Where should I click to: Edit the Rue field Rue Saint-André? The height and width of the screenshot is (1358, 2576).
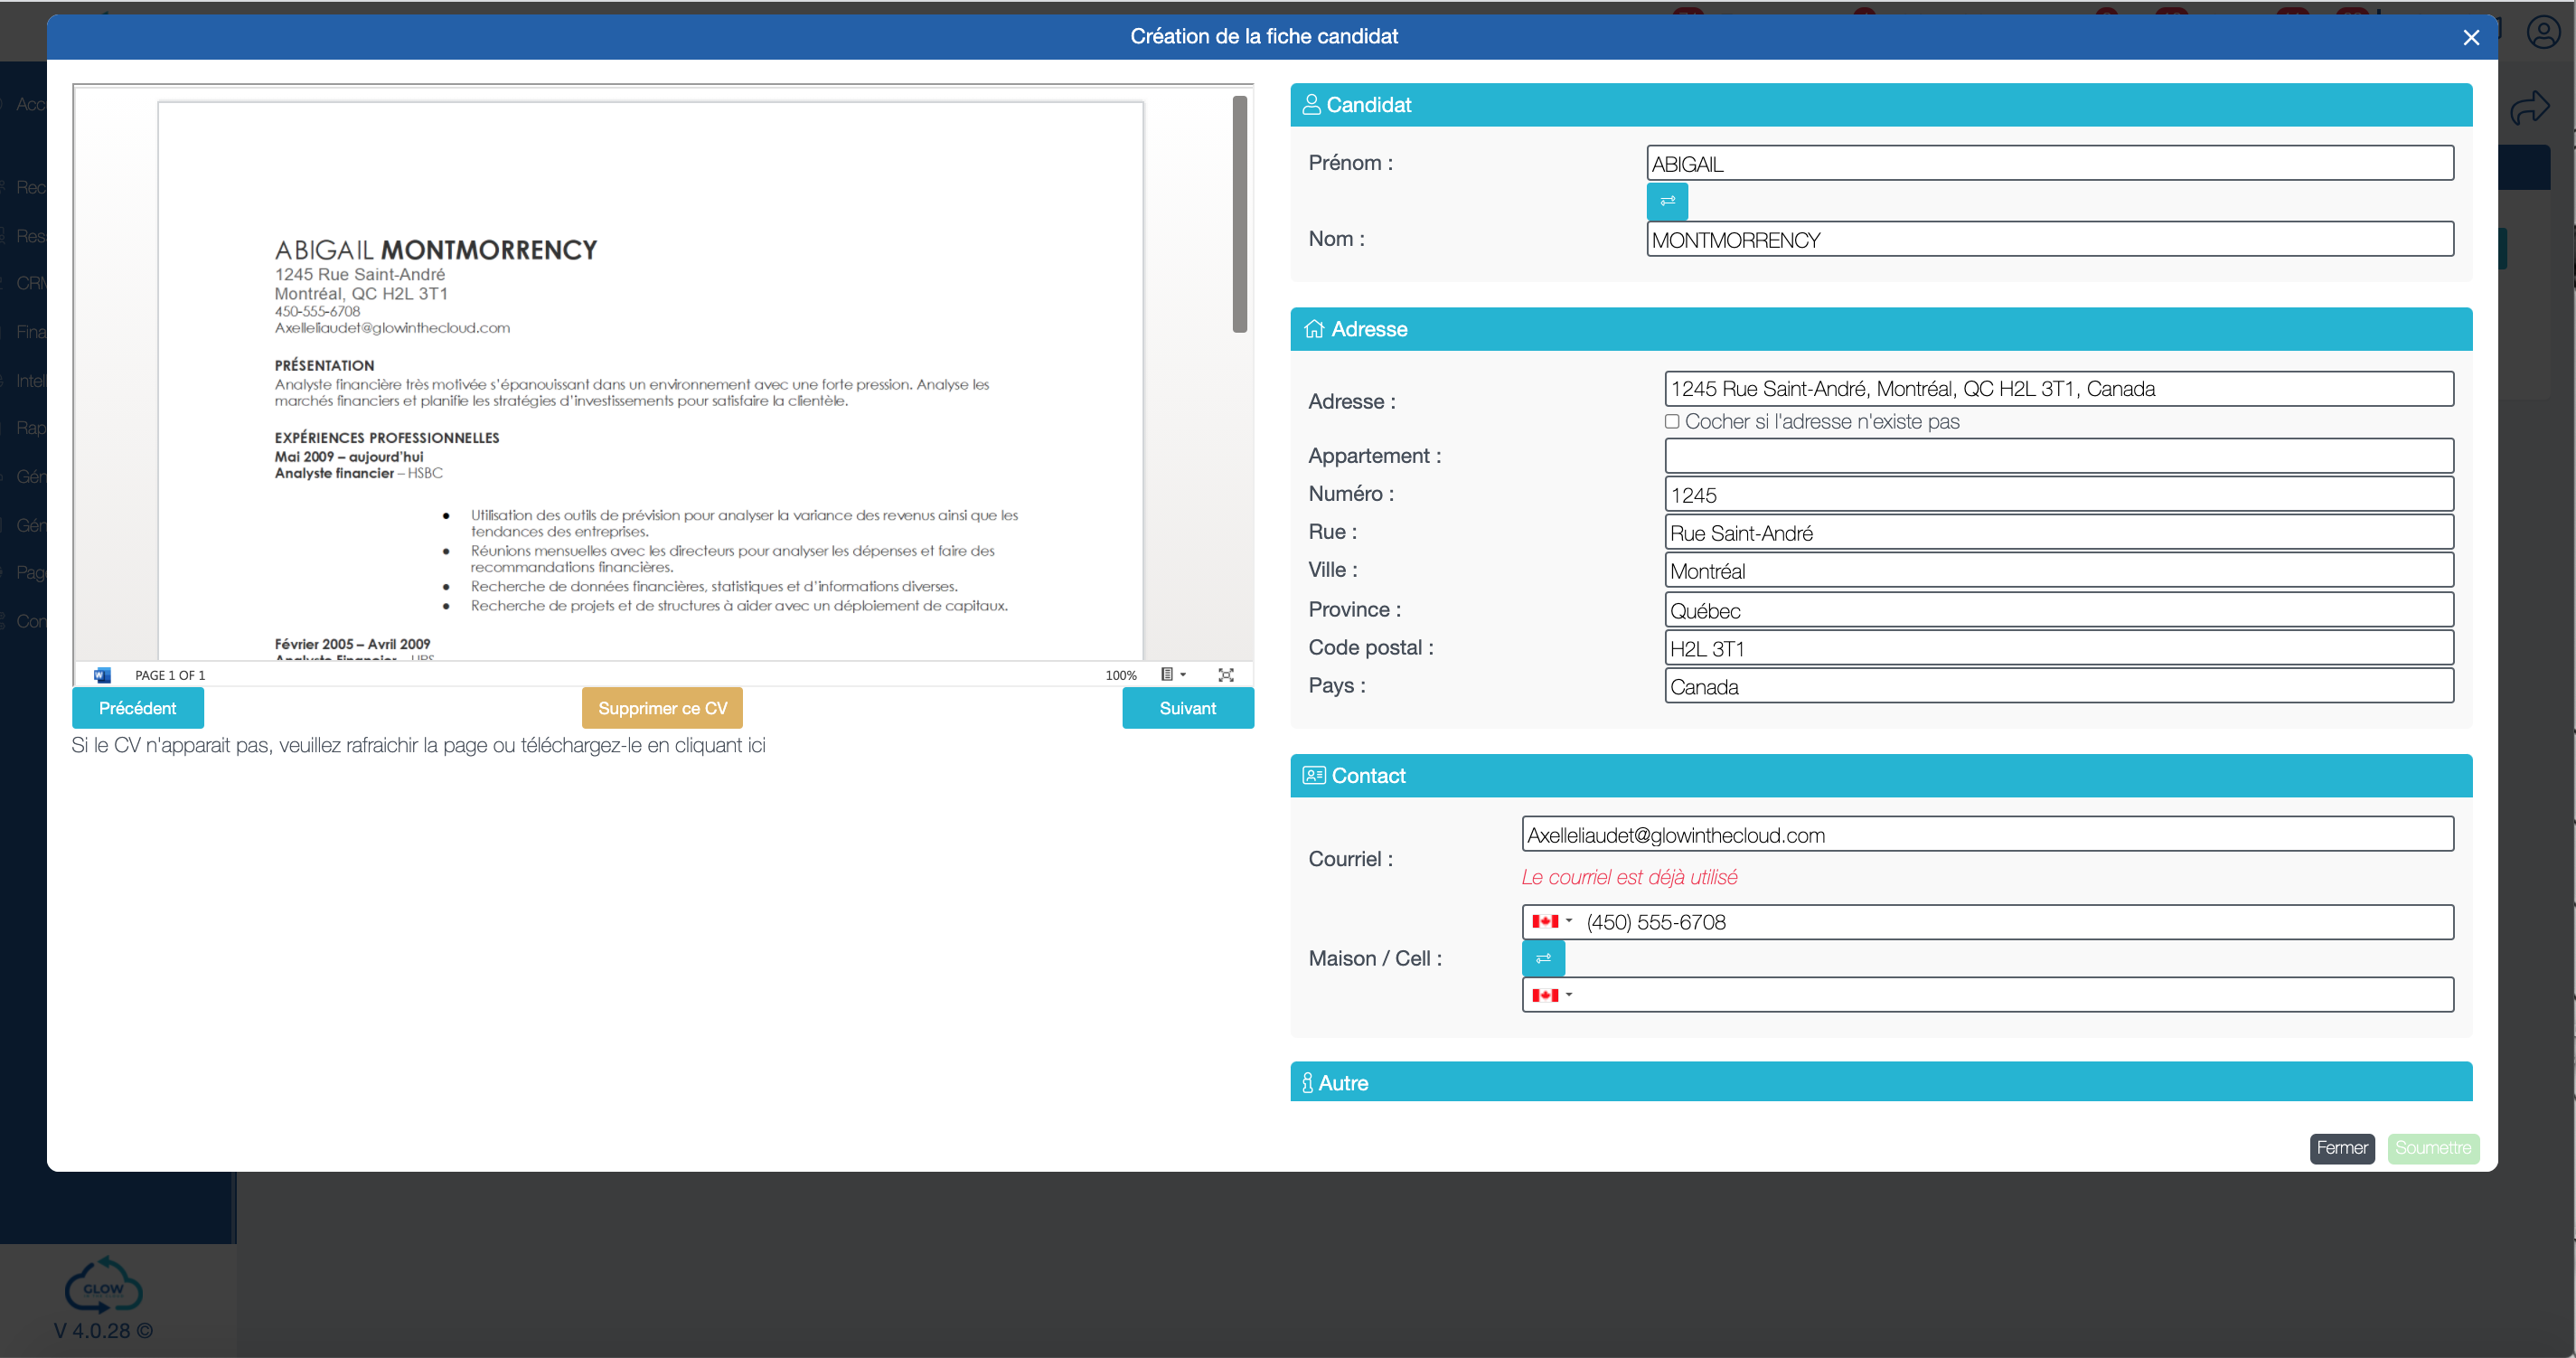(2059, 532)
